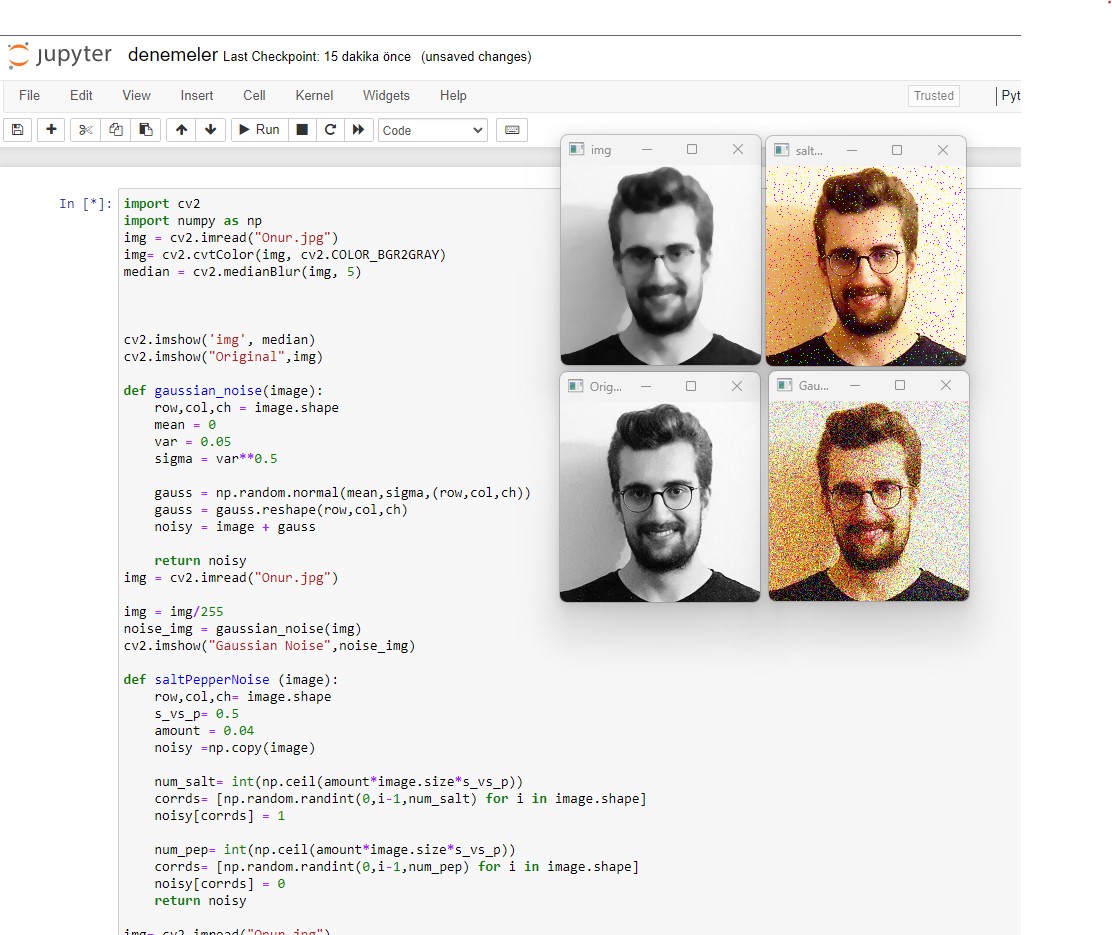Viewport: 1112px width, 935px height.
Task: Minimize the img window
Action: pyautogui.click(x=647, y=149)
